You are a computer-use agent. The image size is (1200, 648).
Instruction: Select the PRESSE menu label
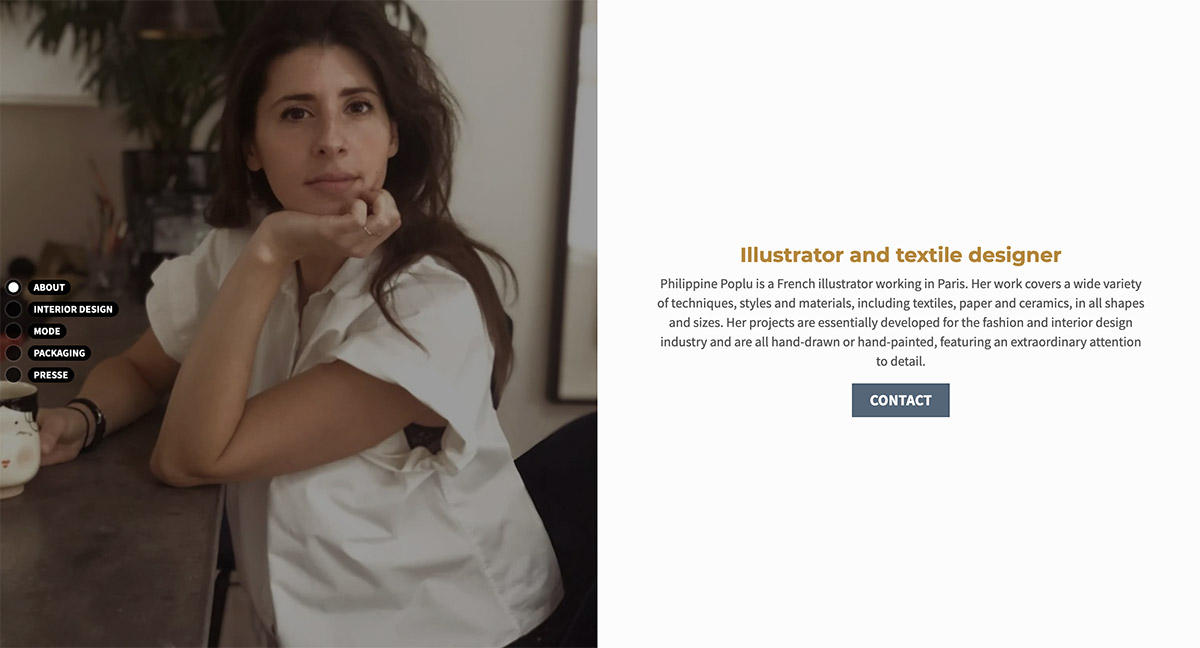(51, 375)
